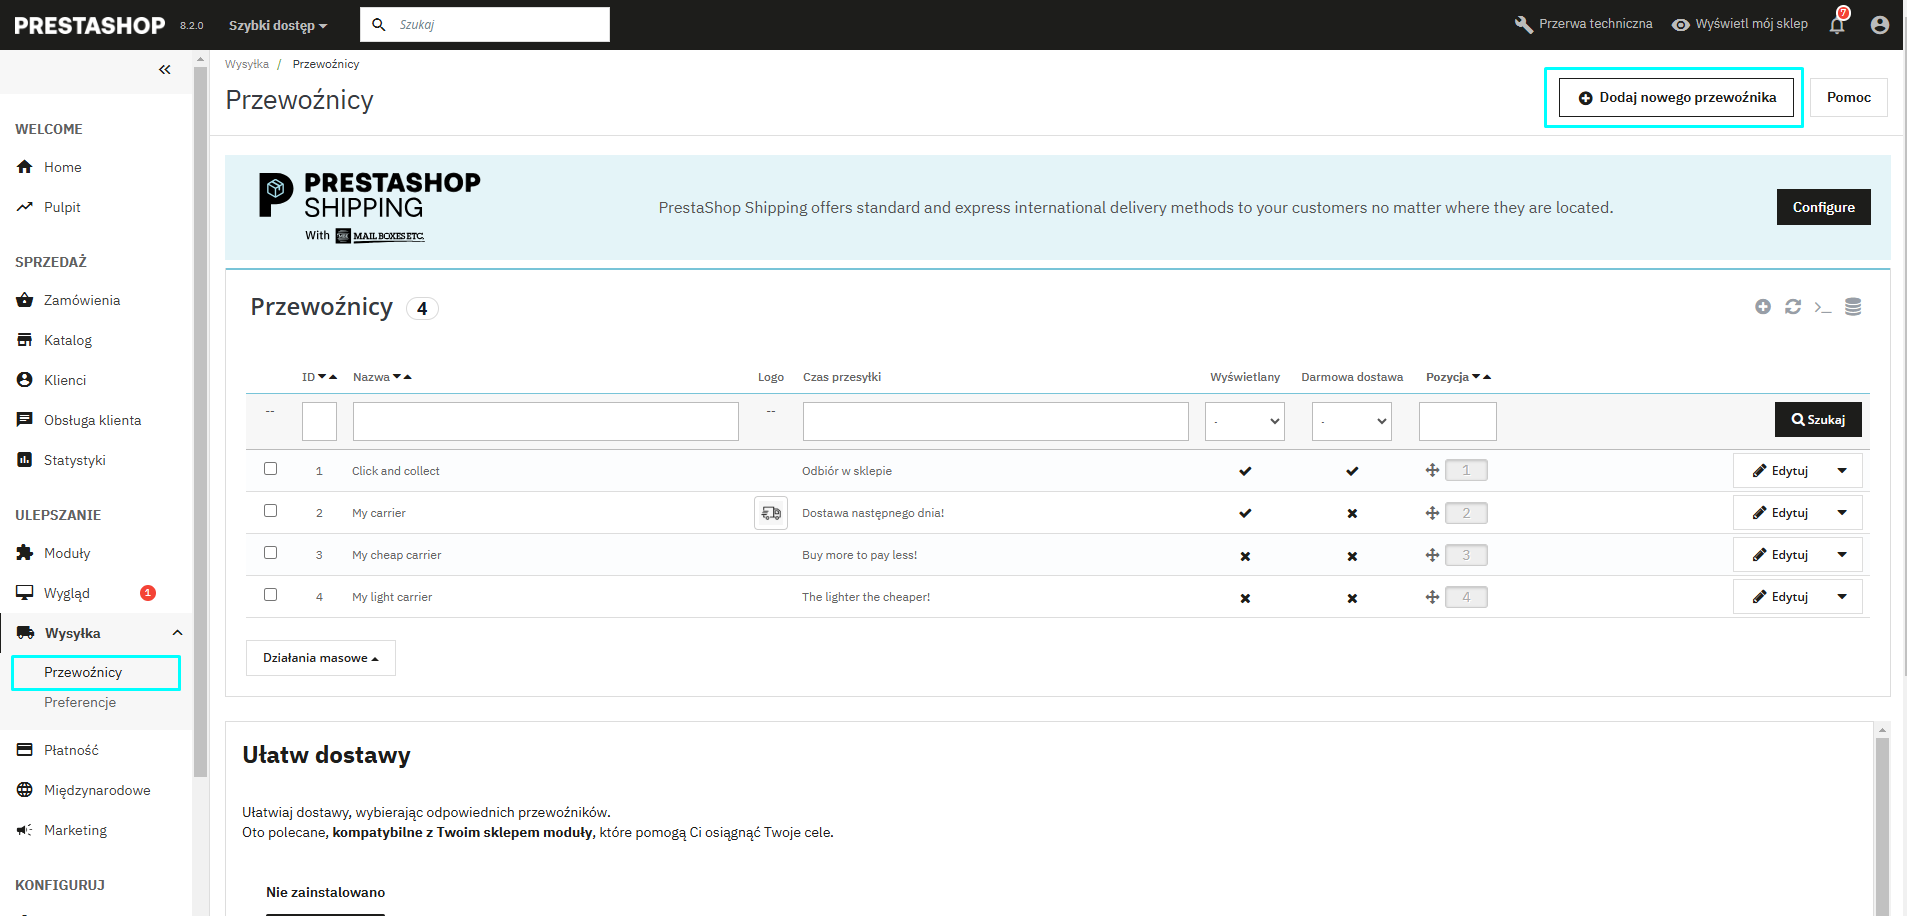The image size is (1907, 916).
Task: Open the notifications bell icon
Action: click(x=1837, y=25)
